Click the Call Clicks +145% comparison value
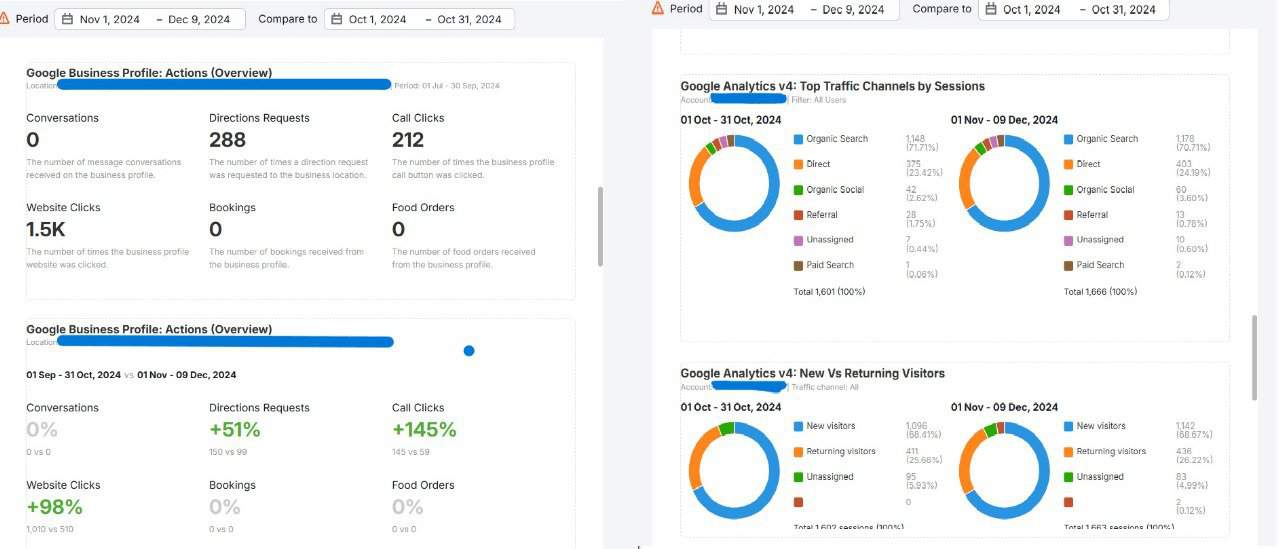Image resolution: width=1280 pixels, height=549 pixels. (x=424, y=430)
